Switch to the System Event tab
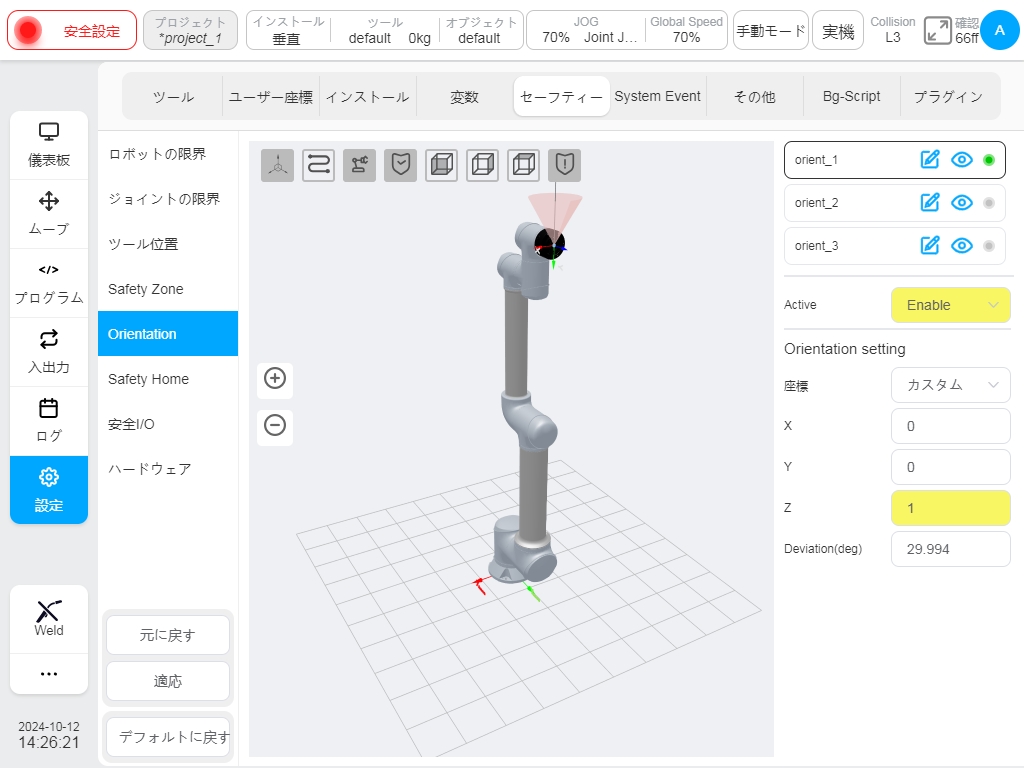This screenshot has height=768, width=1024. (658, 97)
